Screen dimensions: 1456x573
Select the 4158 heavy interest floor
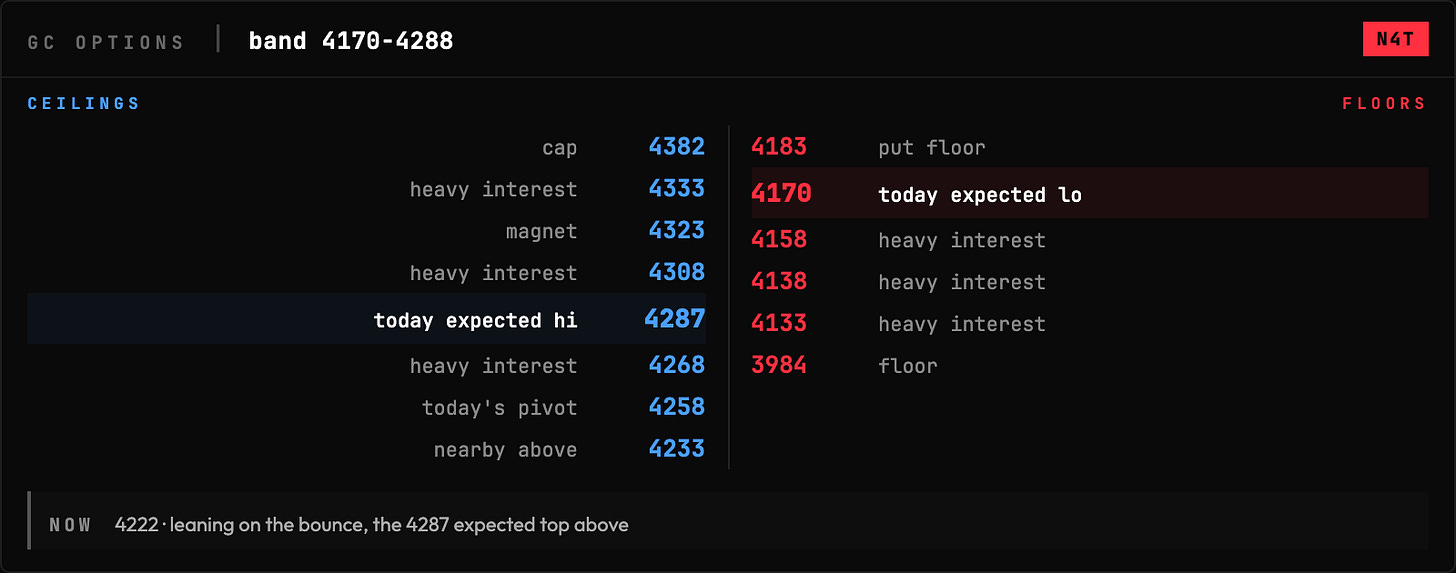(x=1090, y=240)
